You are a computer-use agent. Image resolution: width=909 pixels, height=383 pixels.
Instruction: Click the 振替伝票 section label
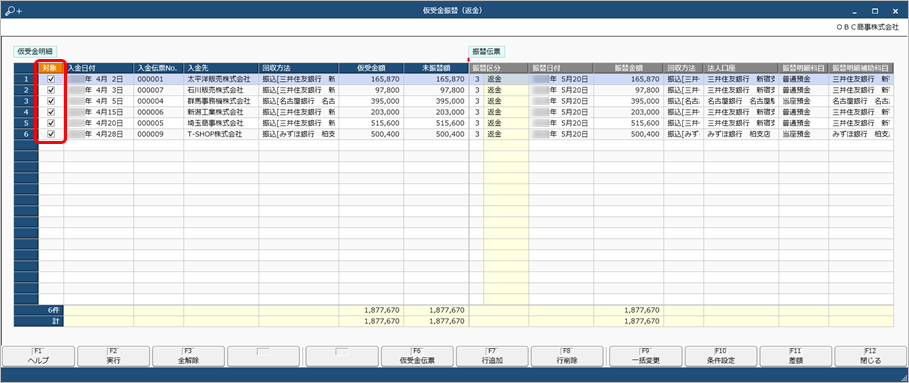click(x=486, y=51)
